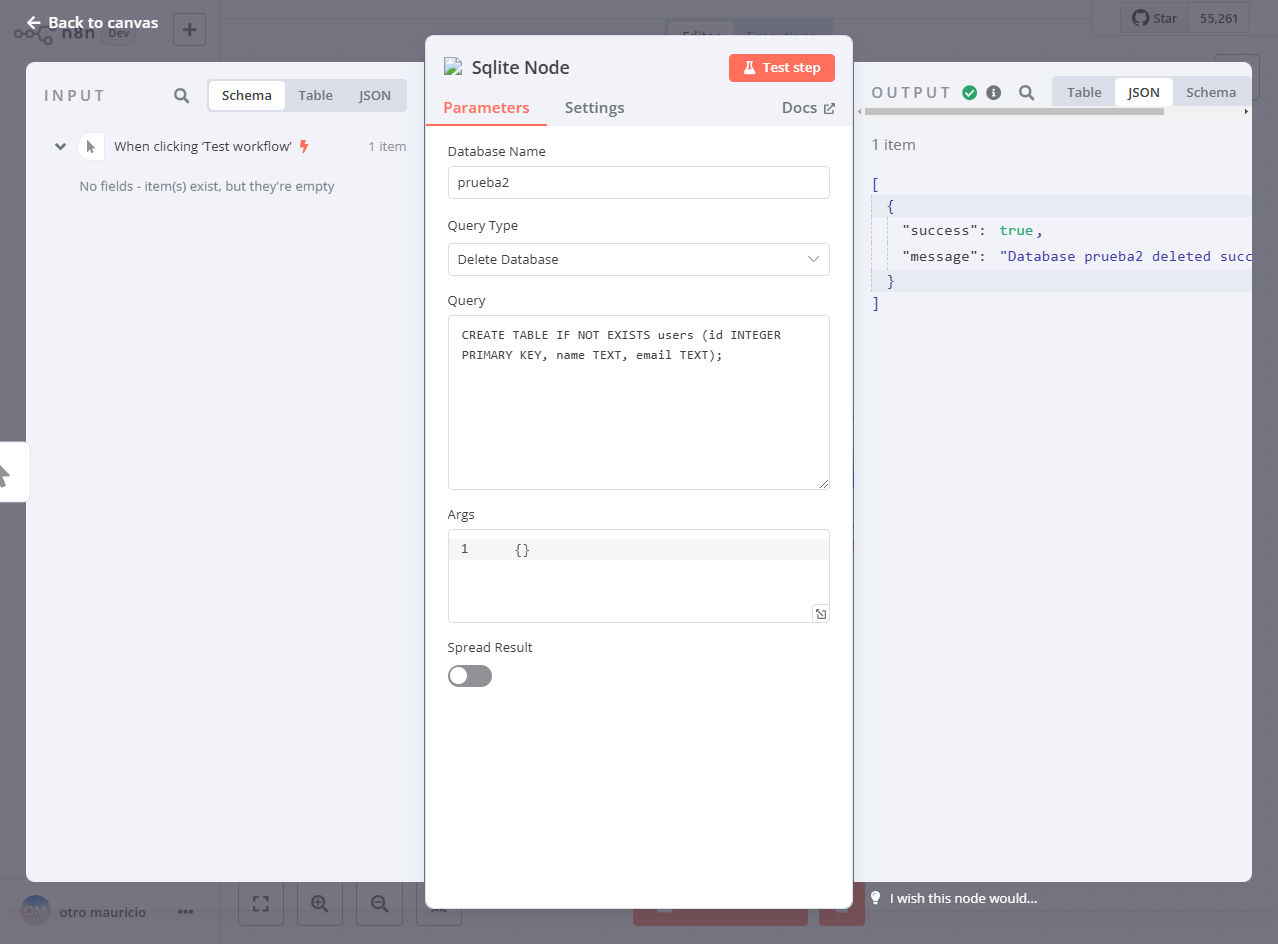
Task: Click the Dev badge next to n8n
Action: pyautogui.click(x=118, y=32)
